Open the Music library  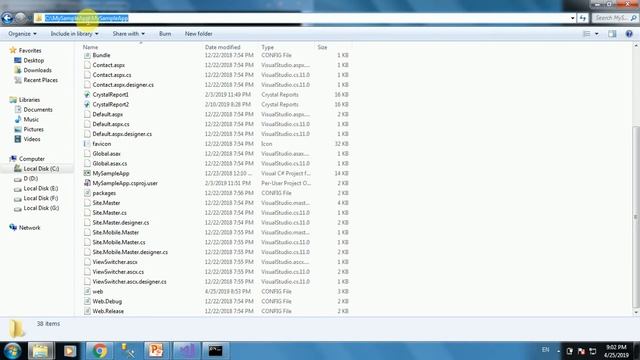31,120
